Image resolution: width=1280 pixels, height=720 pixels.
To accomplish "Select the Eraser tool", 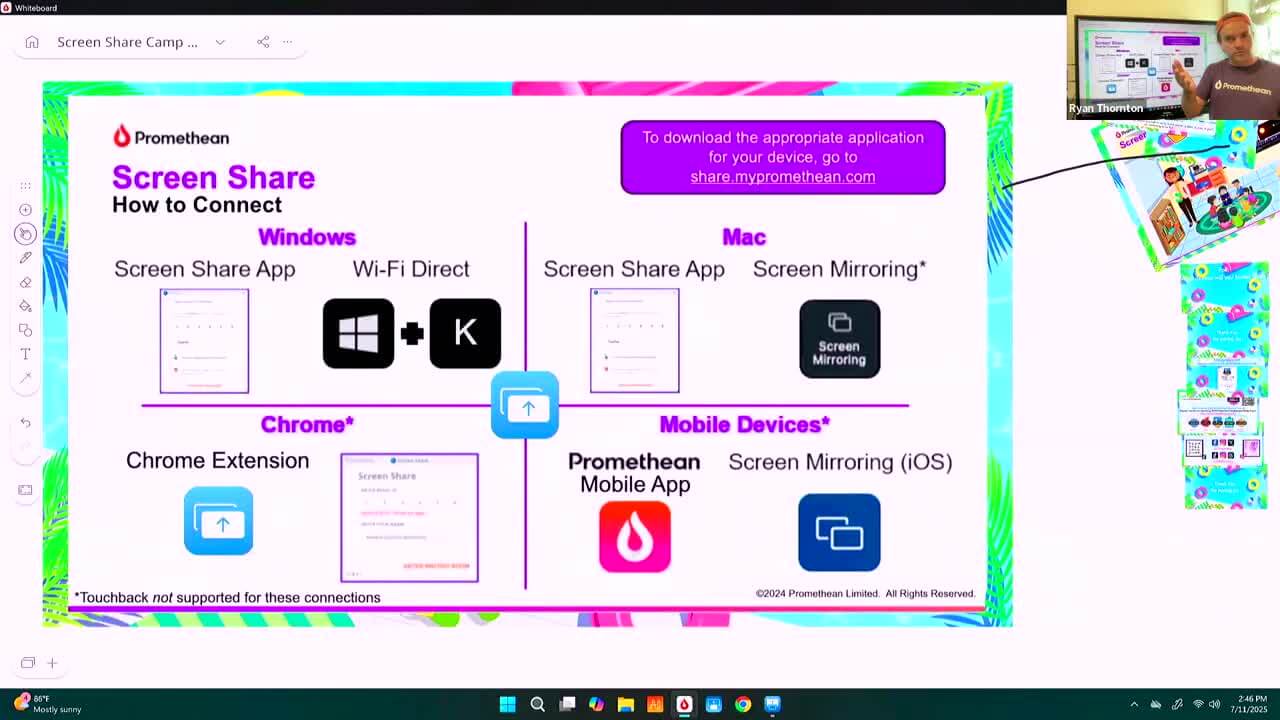I will [x=26, y=282].
